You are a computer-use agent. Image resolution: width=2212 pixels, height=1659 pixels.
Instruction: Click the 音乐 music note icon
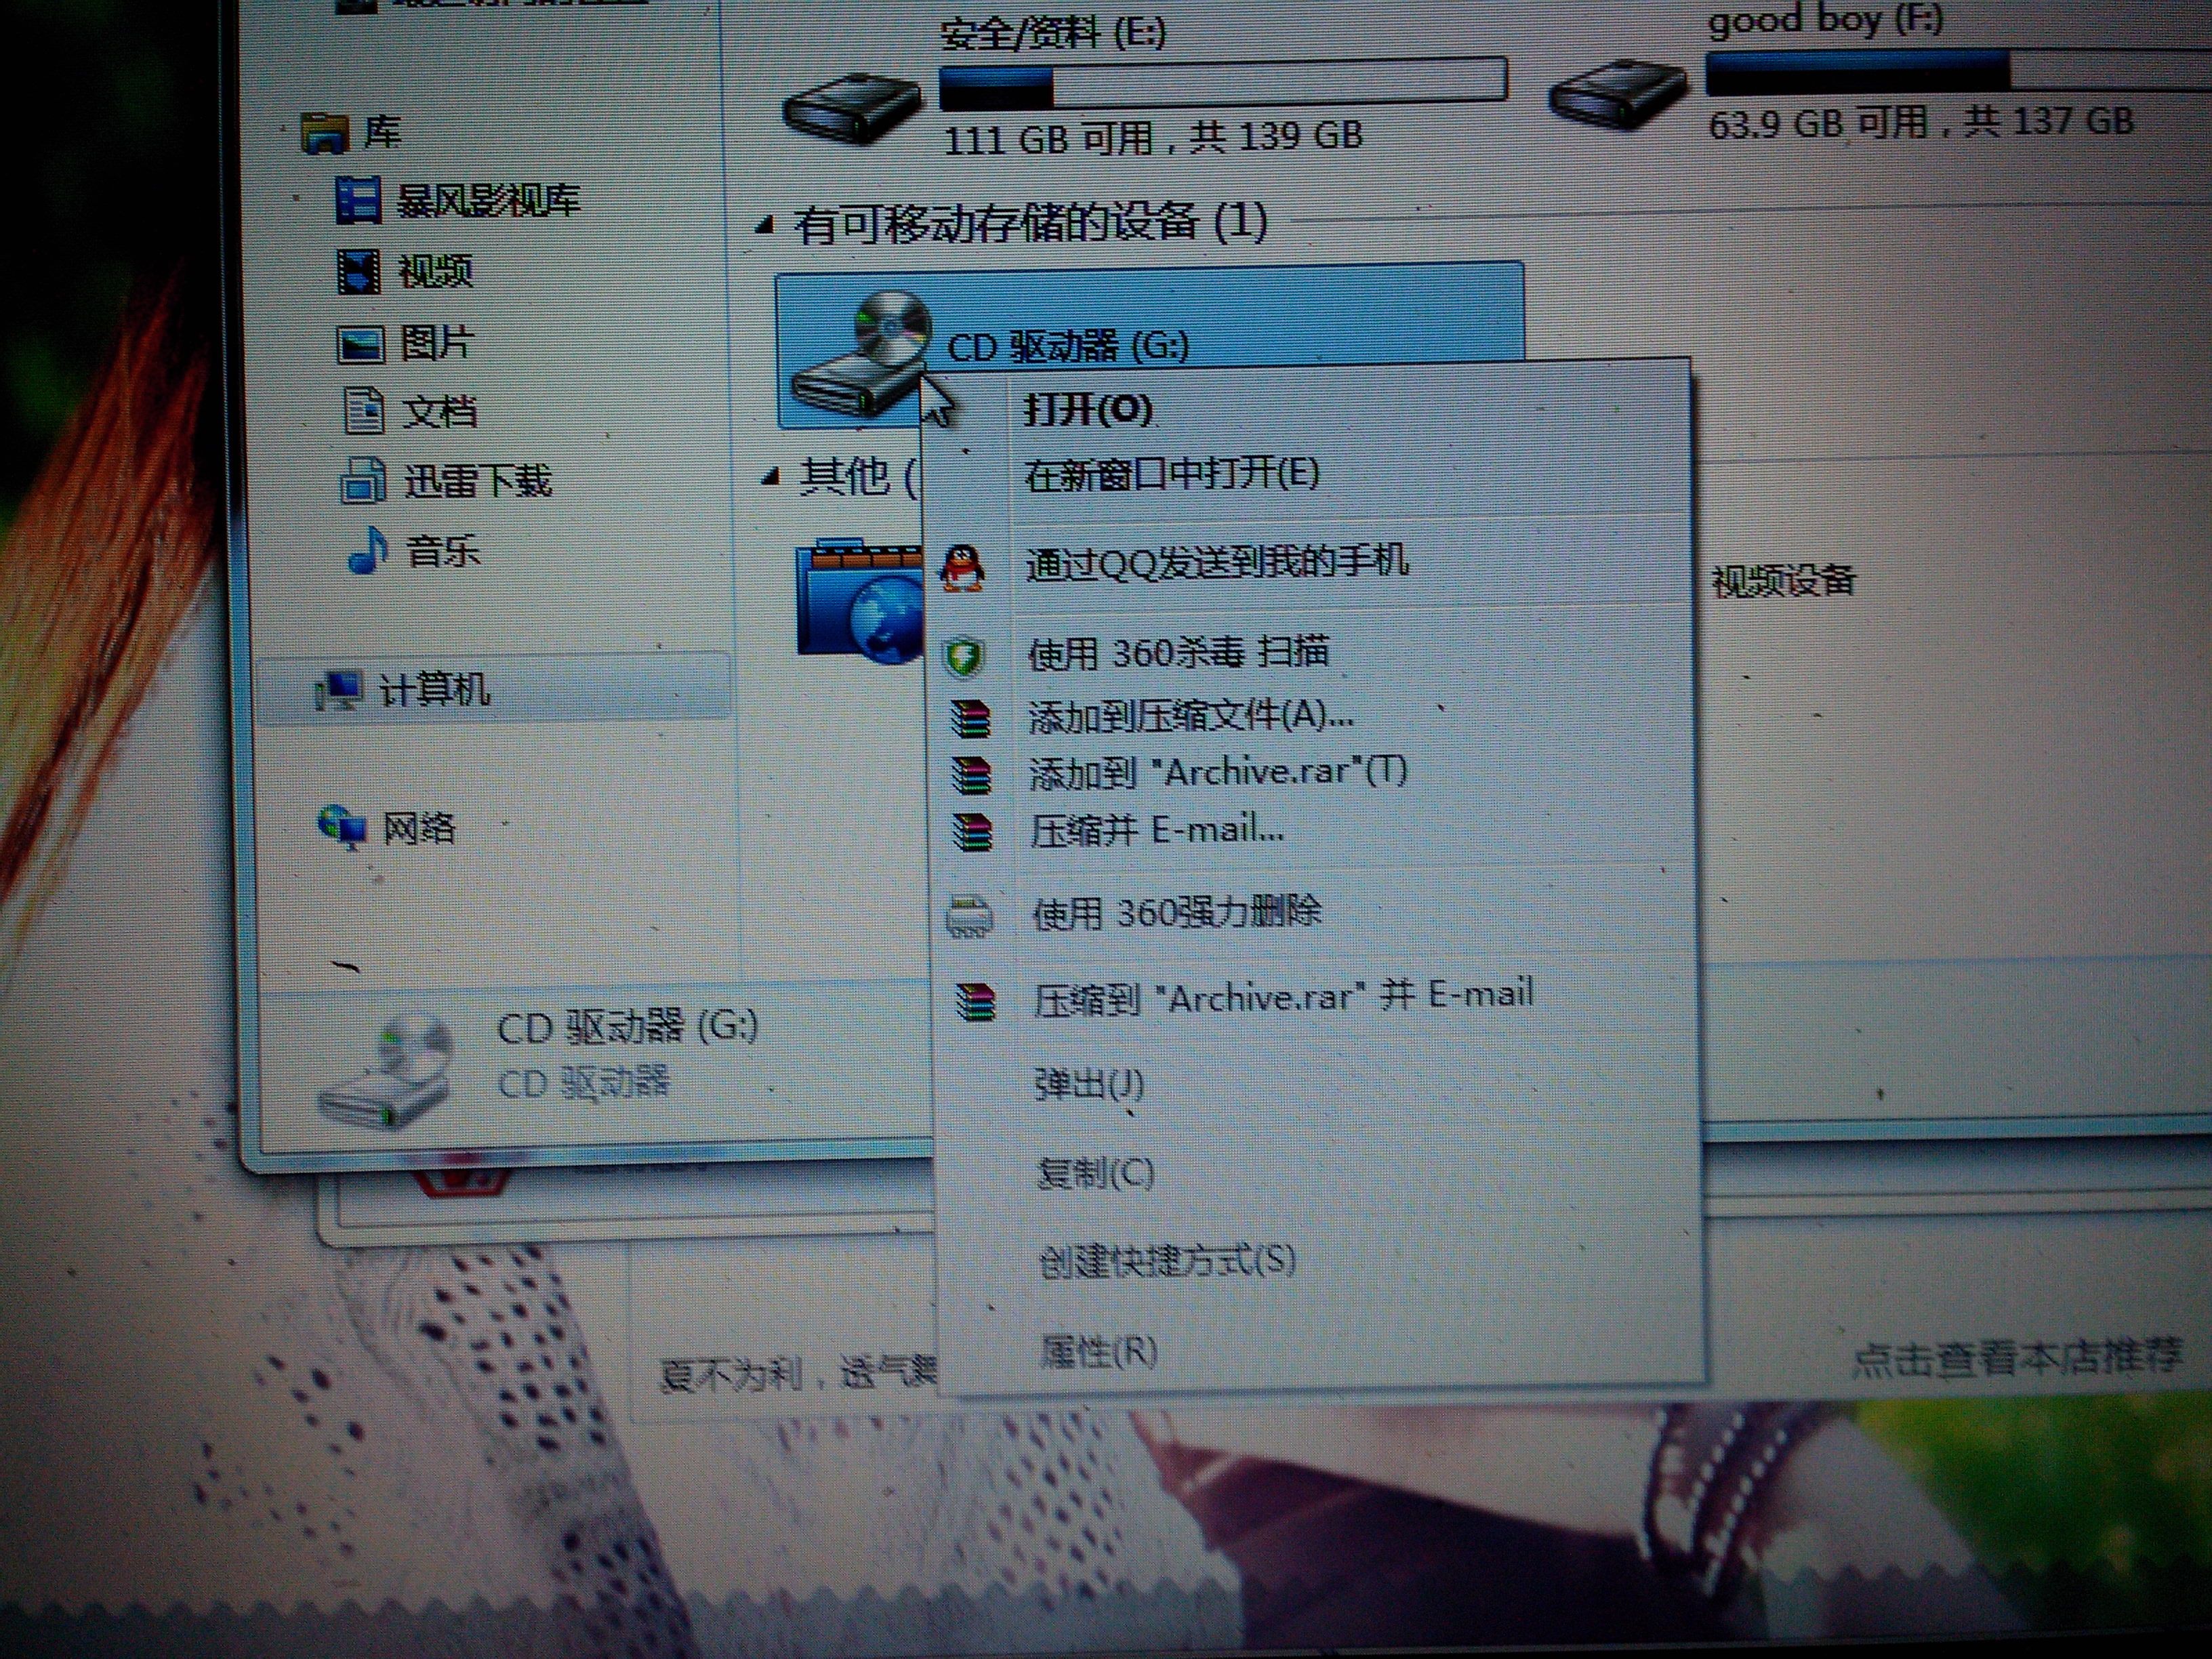click(367, 550)
